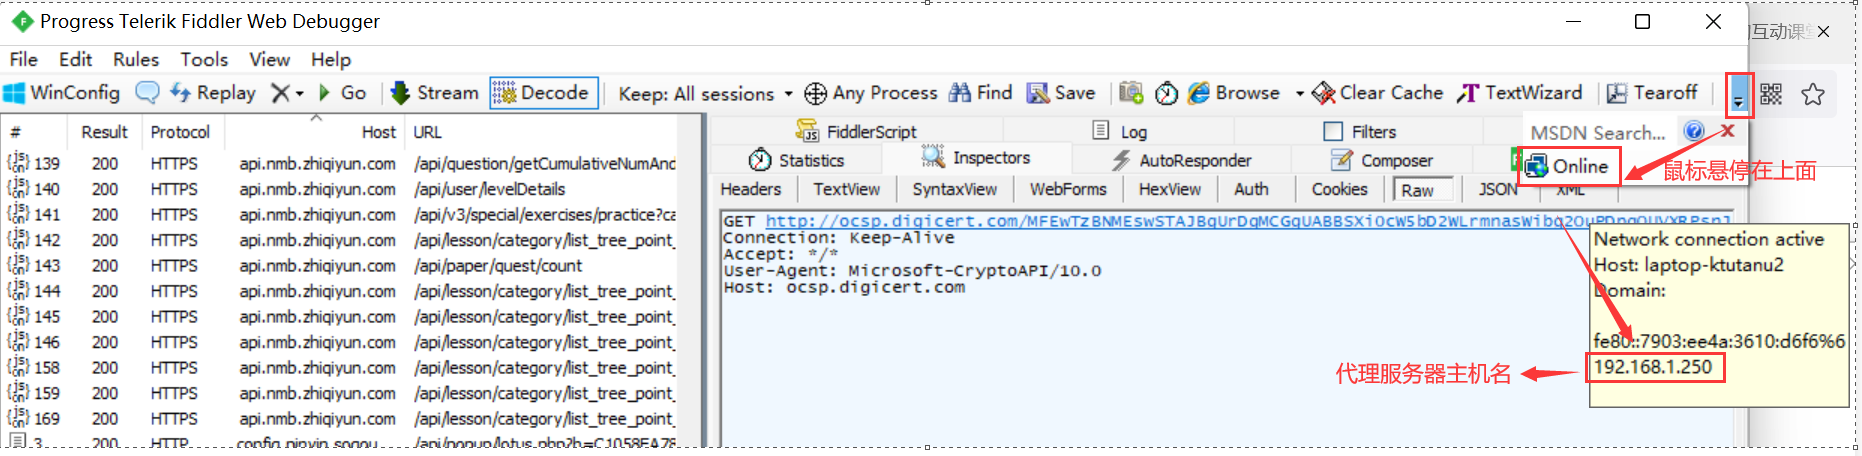Screen dimensions: 1862x456
Task: Replay the selected sessions
Action: 213,93
